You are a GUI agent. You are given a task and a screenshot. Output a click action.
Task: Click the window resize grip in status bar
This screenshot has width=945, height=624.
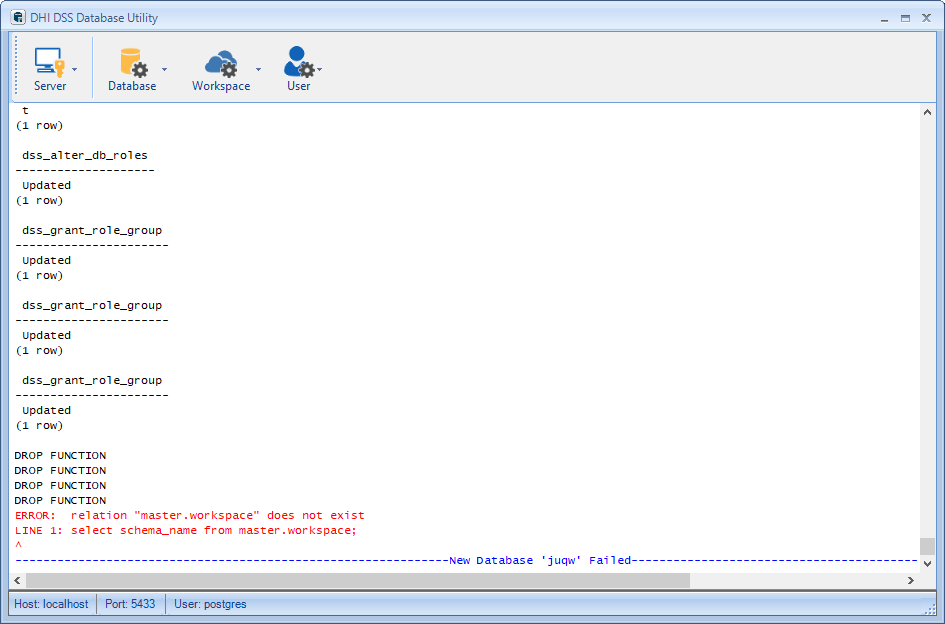click(x=930, y=609)
